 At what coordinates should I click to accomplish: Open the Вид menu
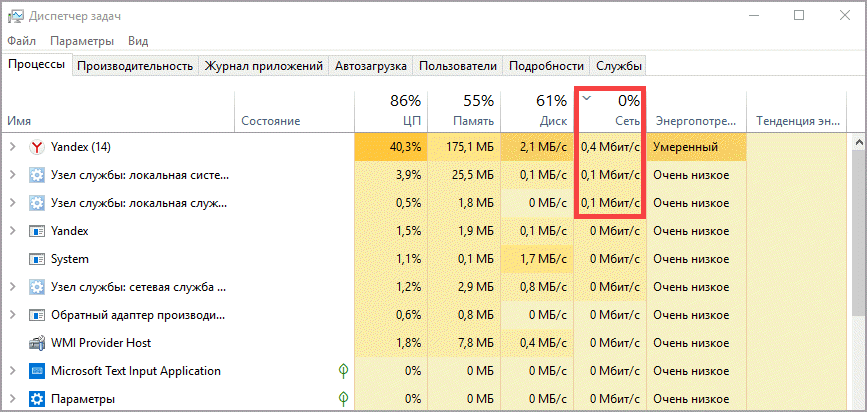pyautogui.click(x=138, y=41)
